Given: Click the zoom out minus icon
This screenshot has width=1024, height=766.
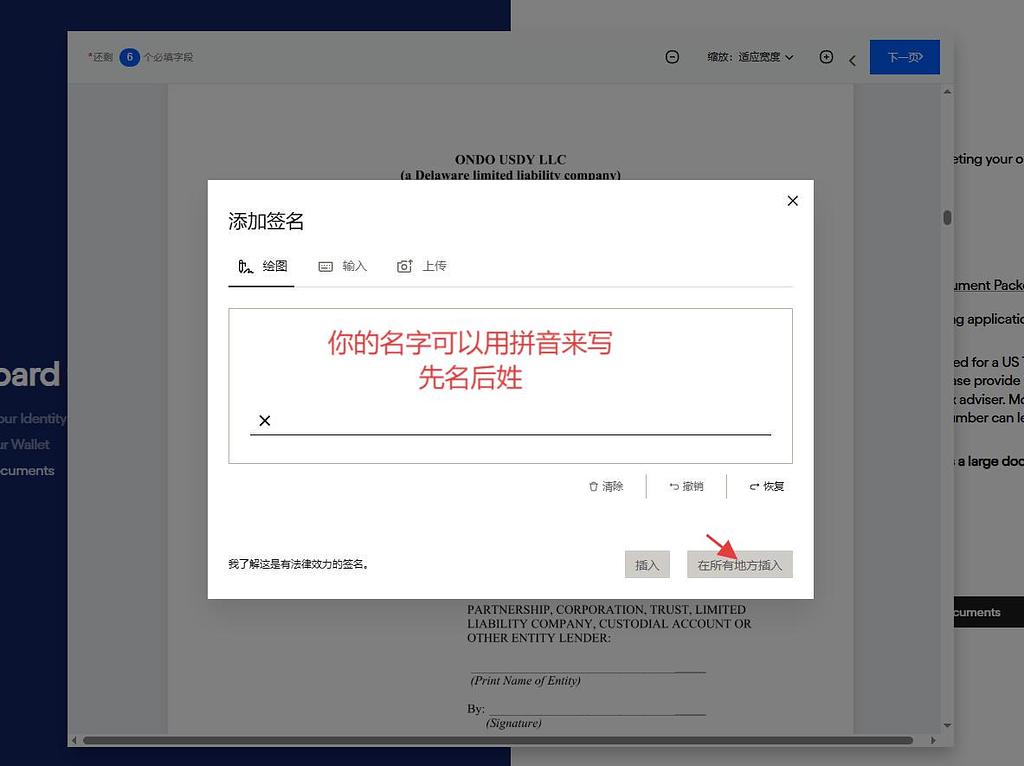Looking at the screenshot, I should coord(672,57).
